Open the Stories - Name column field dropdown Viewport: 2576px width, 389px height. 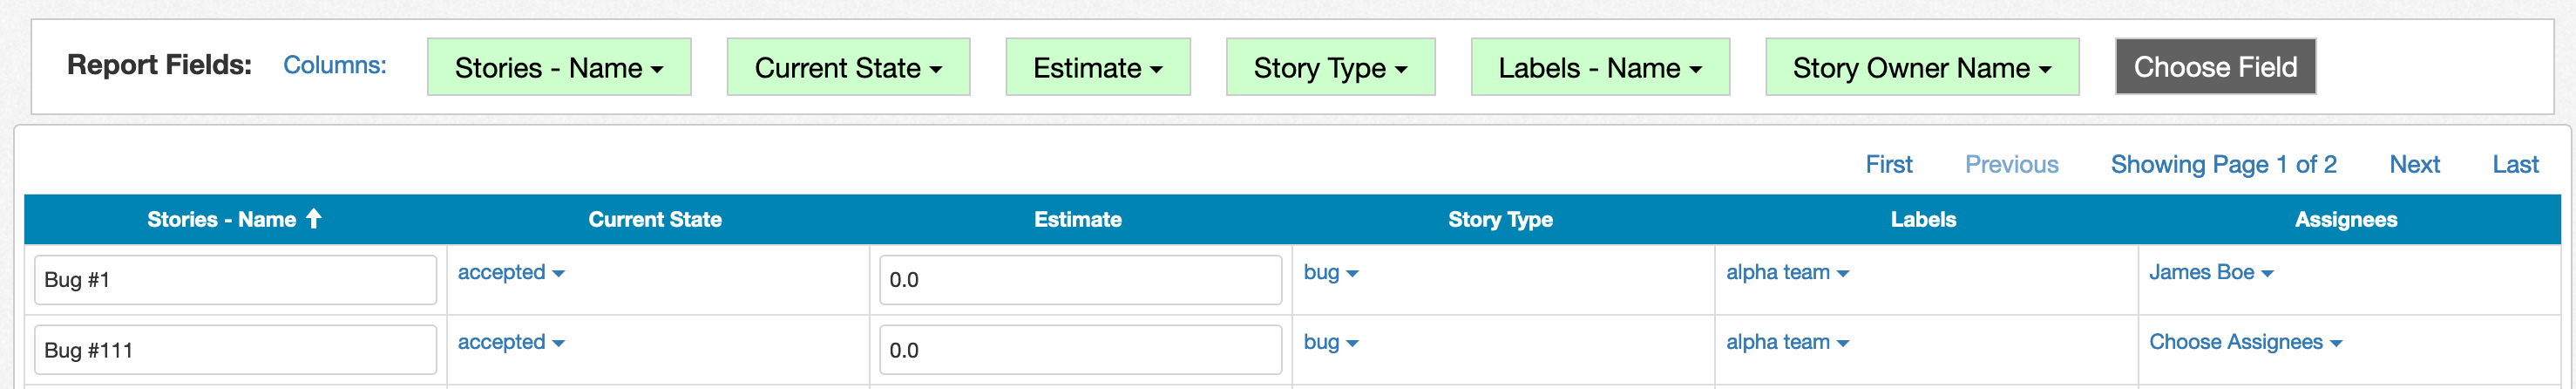click(x=559, y=68)
